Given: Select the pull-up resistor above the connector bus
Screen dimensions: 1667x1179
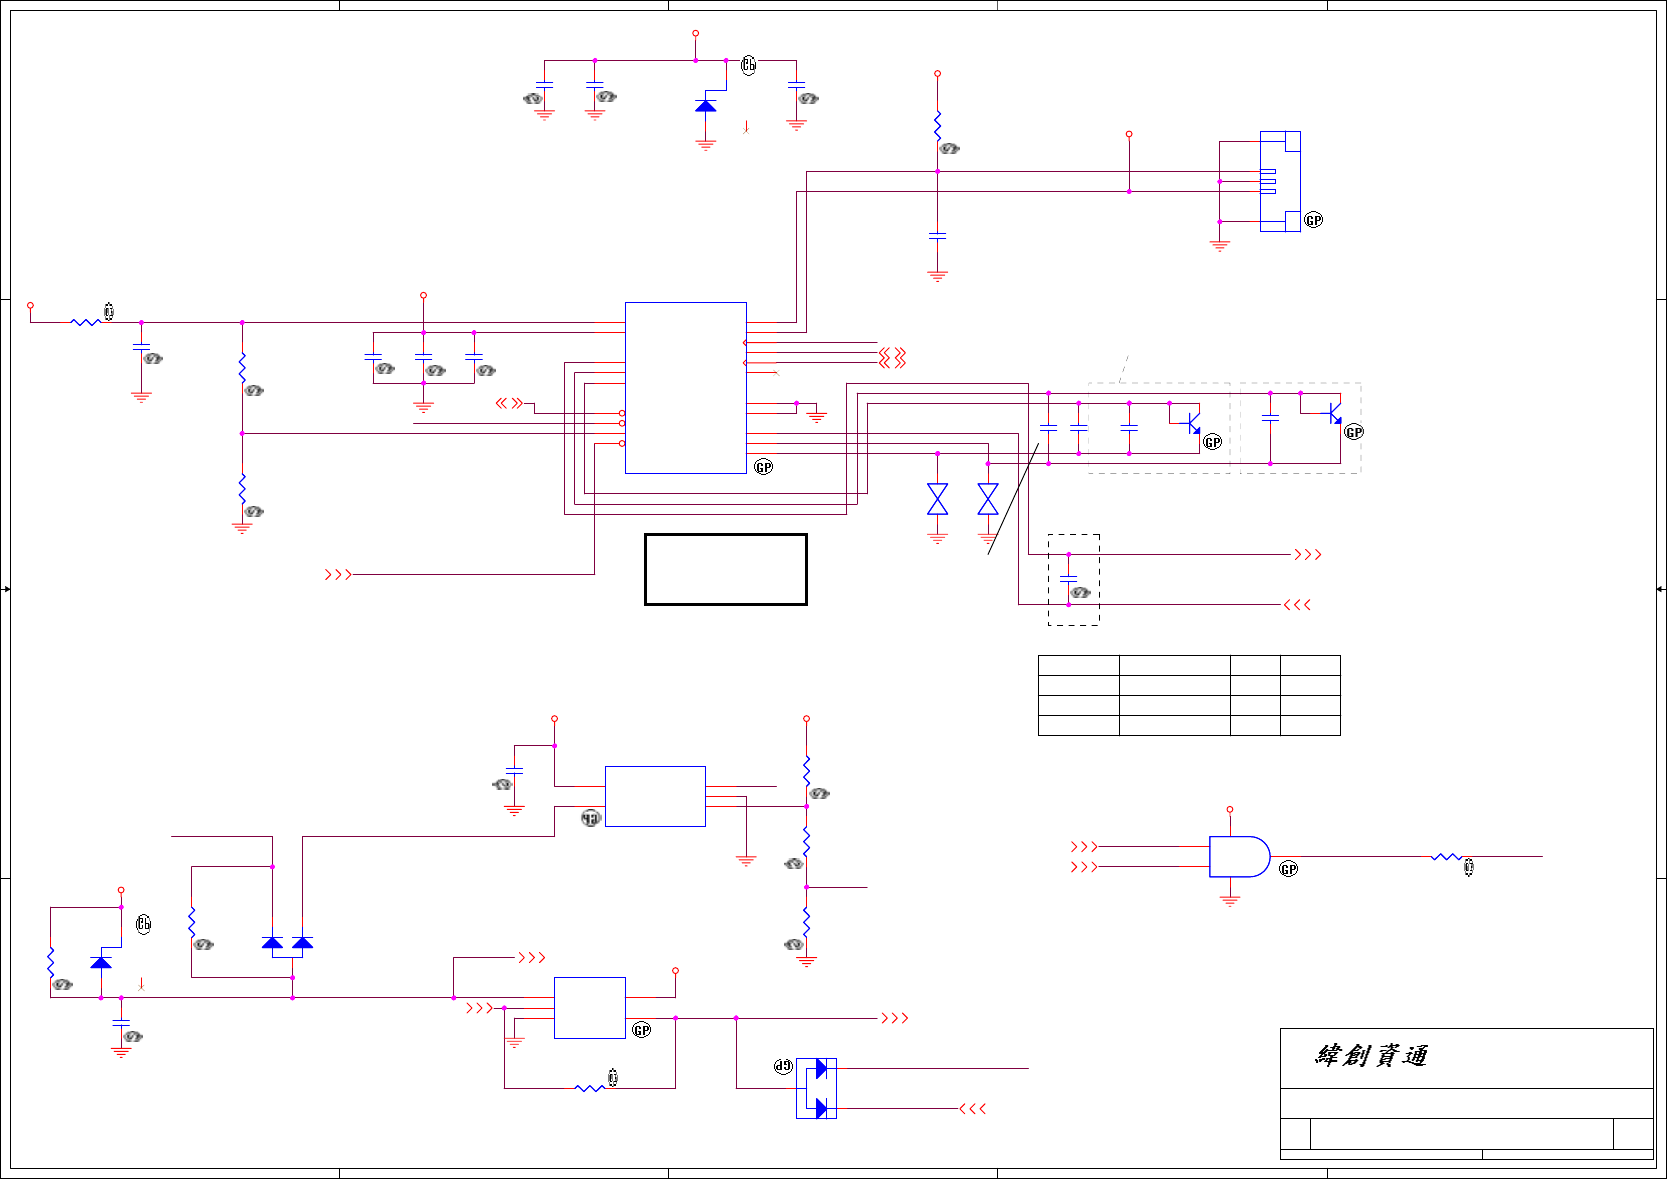Looking at the screenshot, I should (x=937, y=127).
